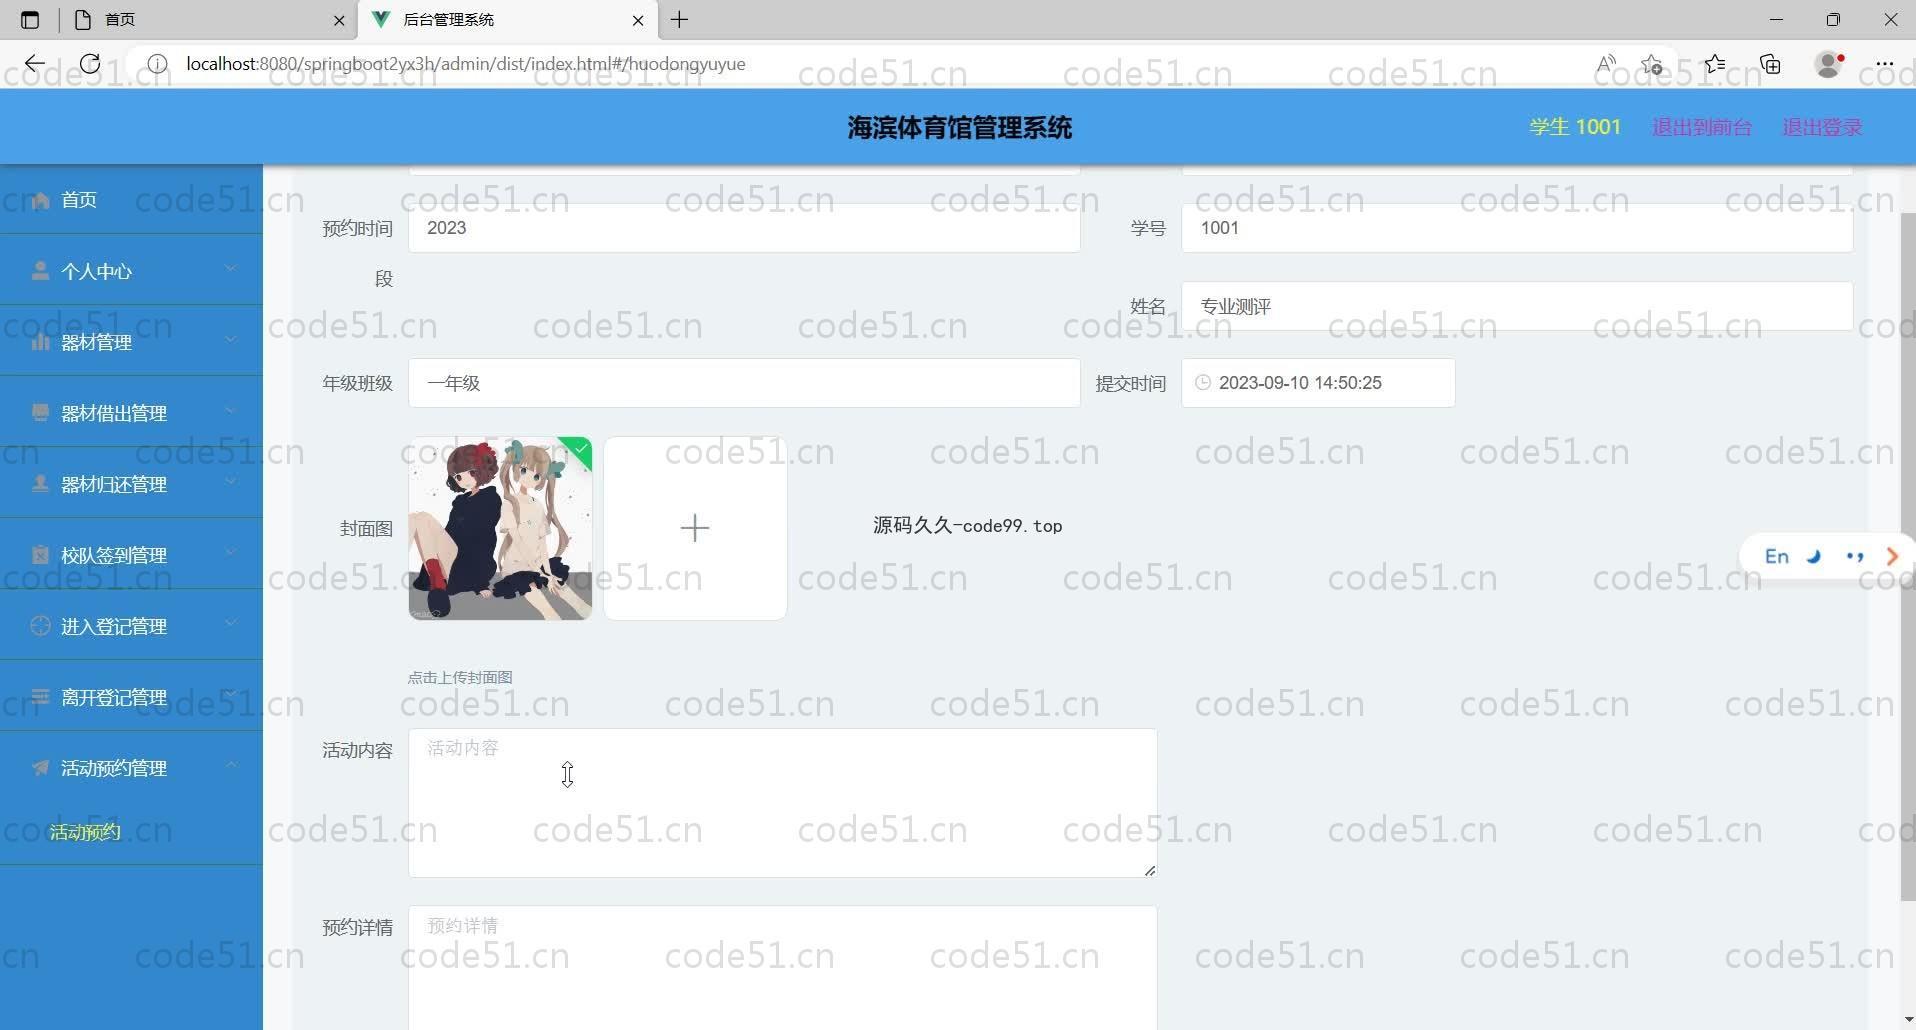Viewport: 1916px width, 1030px height.
Task: Click the 姓名 input field
Action: (x=1517, y=306)
